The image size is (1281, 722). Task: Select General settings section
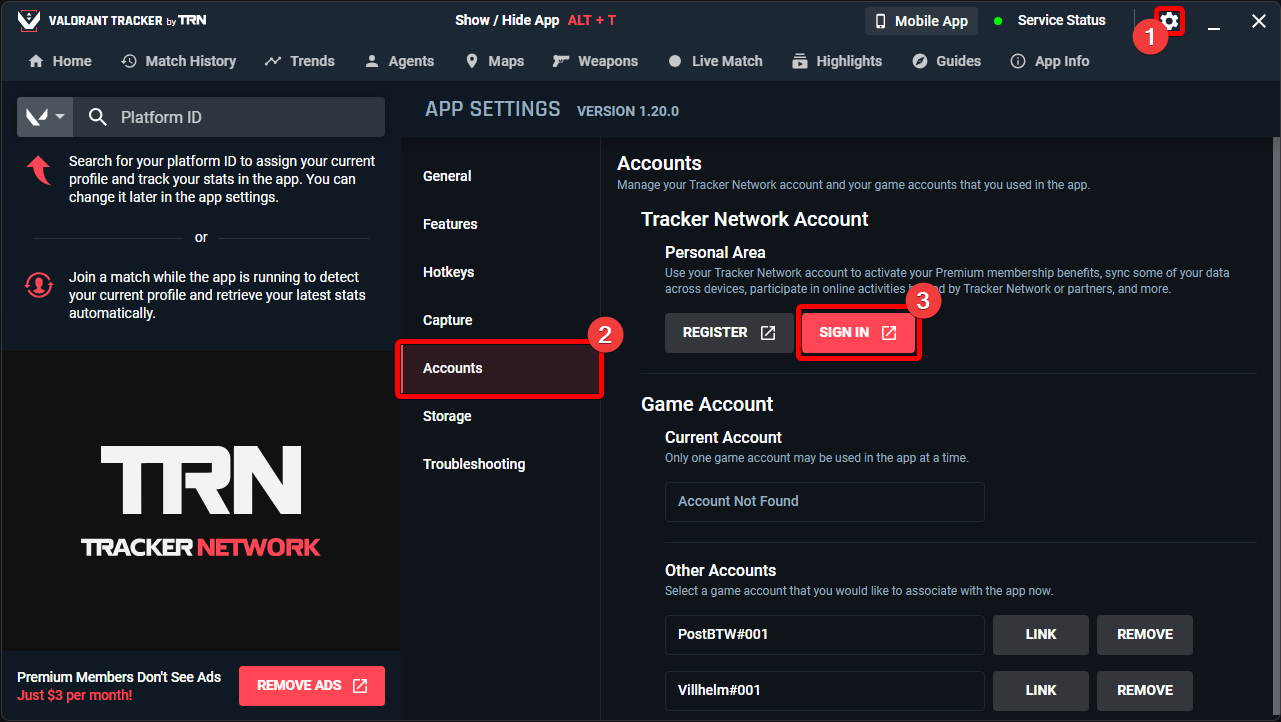pyautogui.click(x=499, y=176)
